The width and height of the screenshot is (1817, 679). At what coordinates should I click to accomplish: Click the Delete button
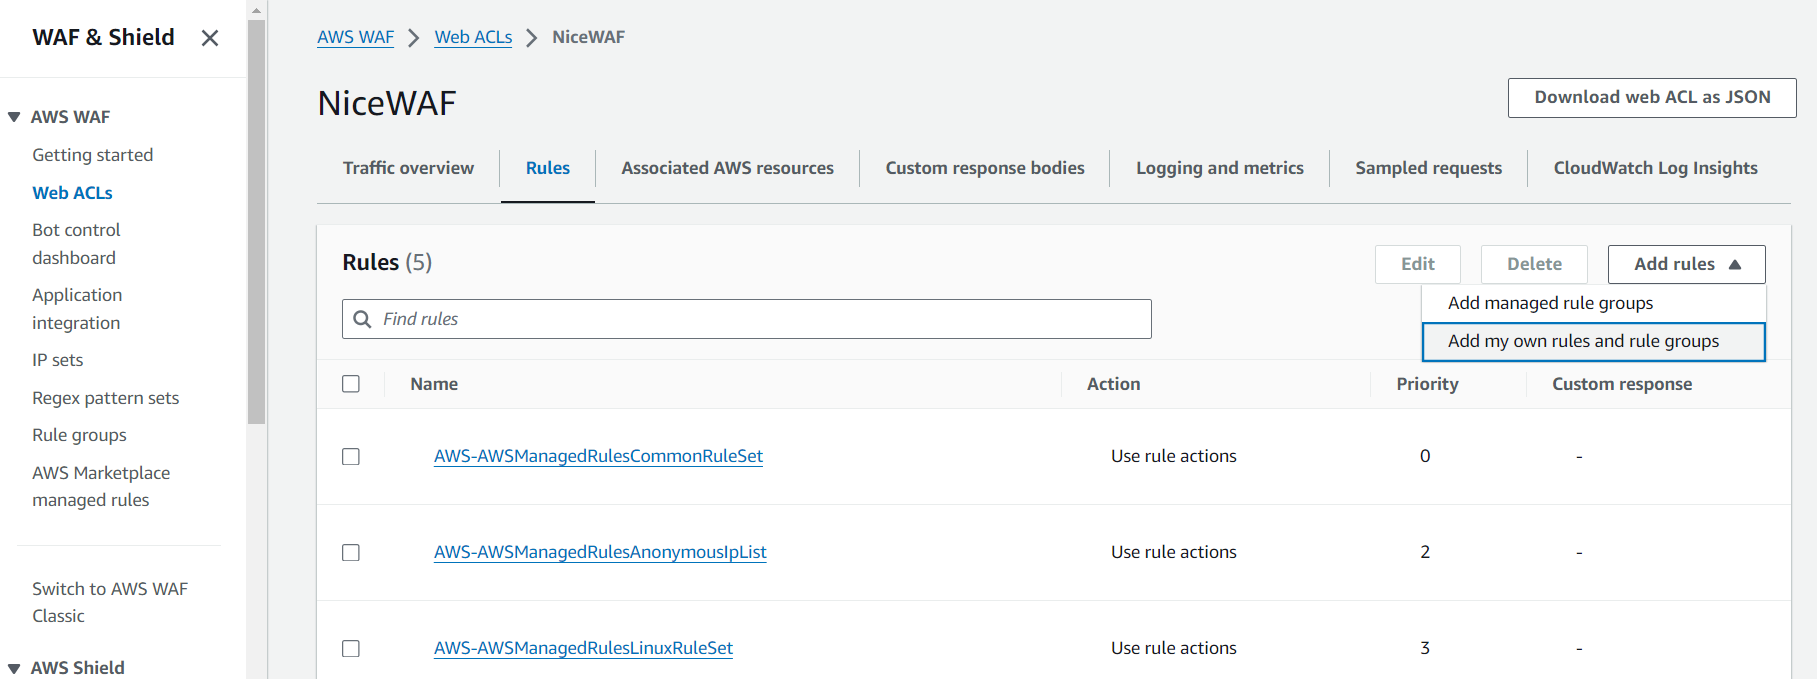click(1534, 264)
